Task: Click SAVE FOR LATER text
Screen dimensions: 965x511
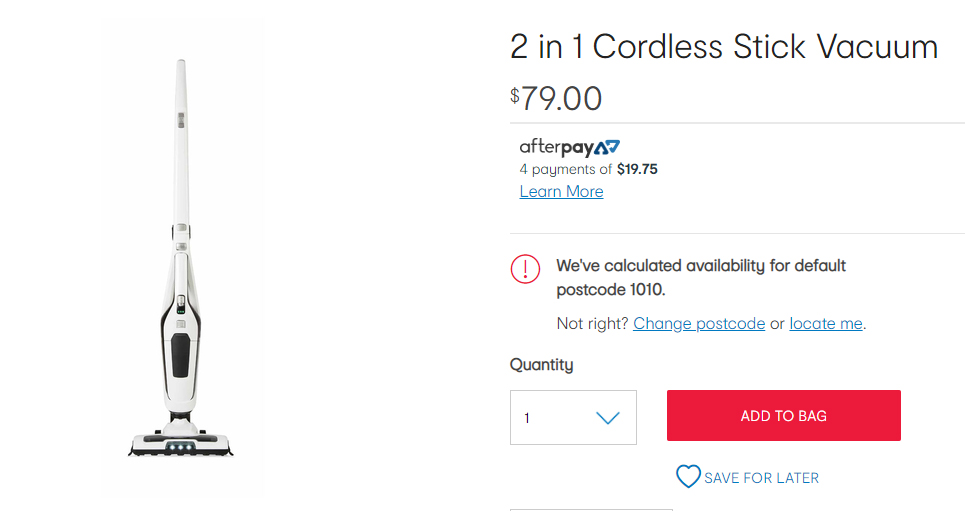Action: point(761,478)
